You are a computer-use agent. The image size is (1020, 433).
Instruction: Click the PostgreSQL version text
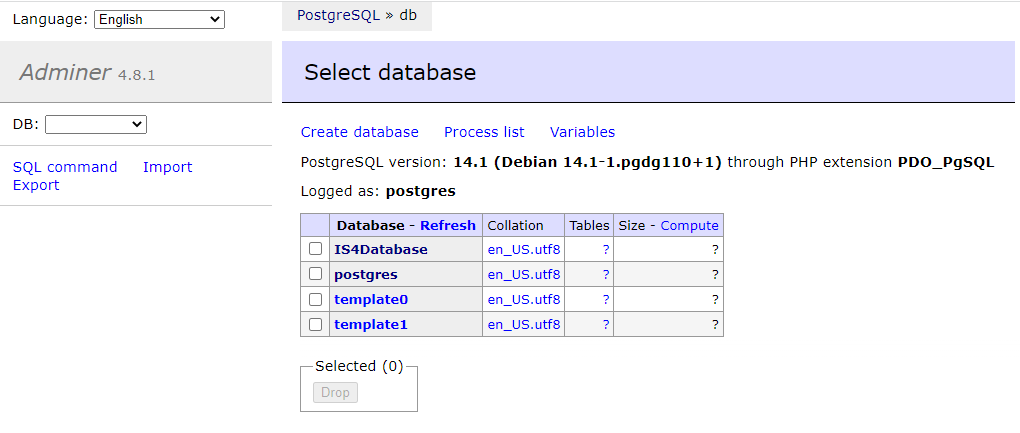click(x=647, y=162)
